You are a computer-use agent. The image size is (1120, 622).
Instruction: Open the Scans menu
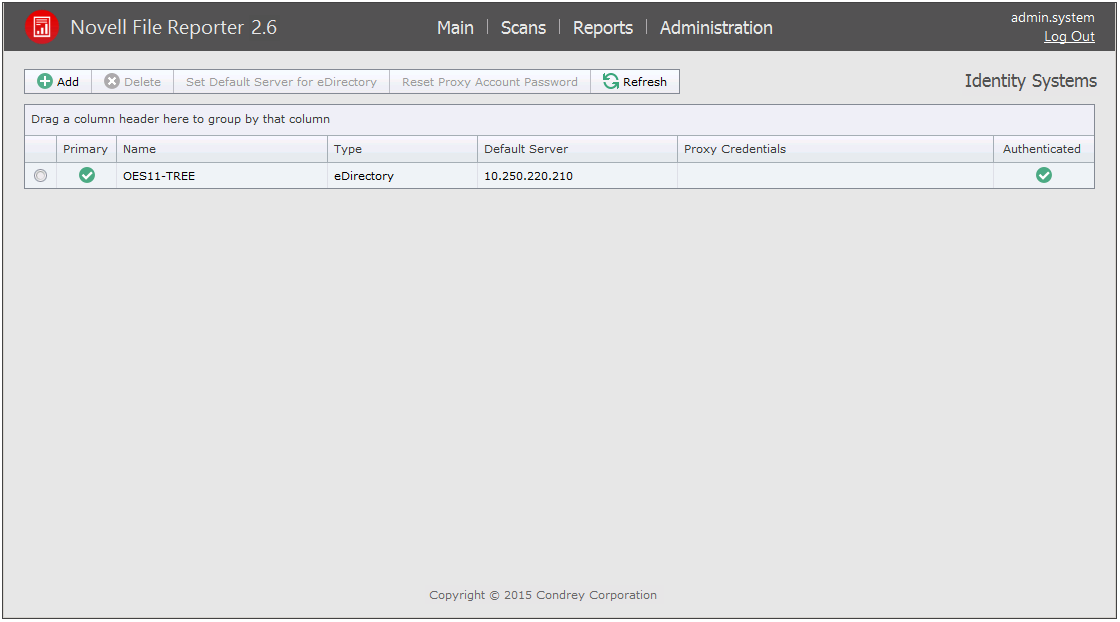pos(523,28)
